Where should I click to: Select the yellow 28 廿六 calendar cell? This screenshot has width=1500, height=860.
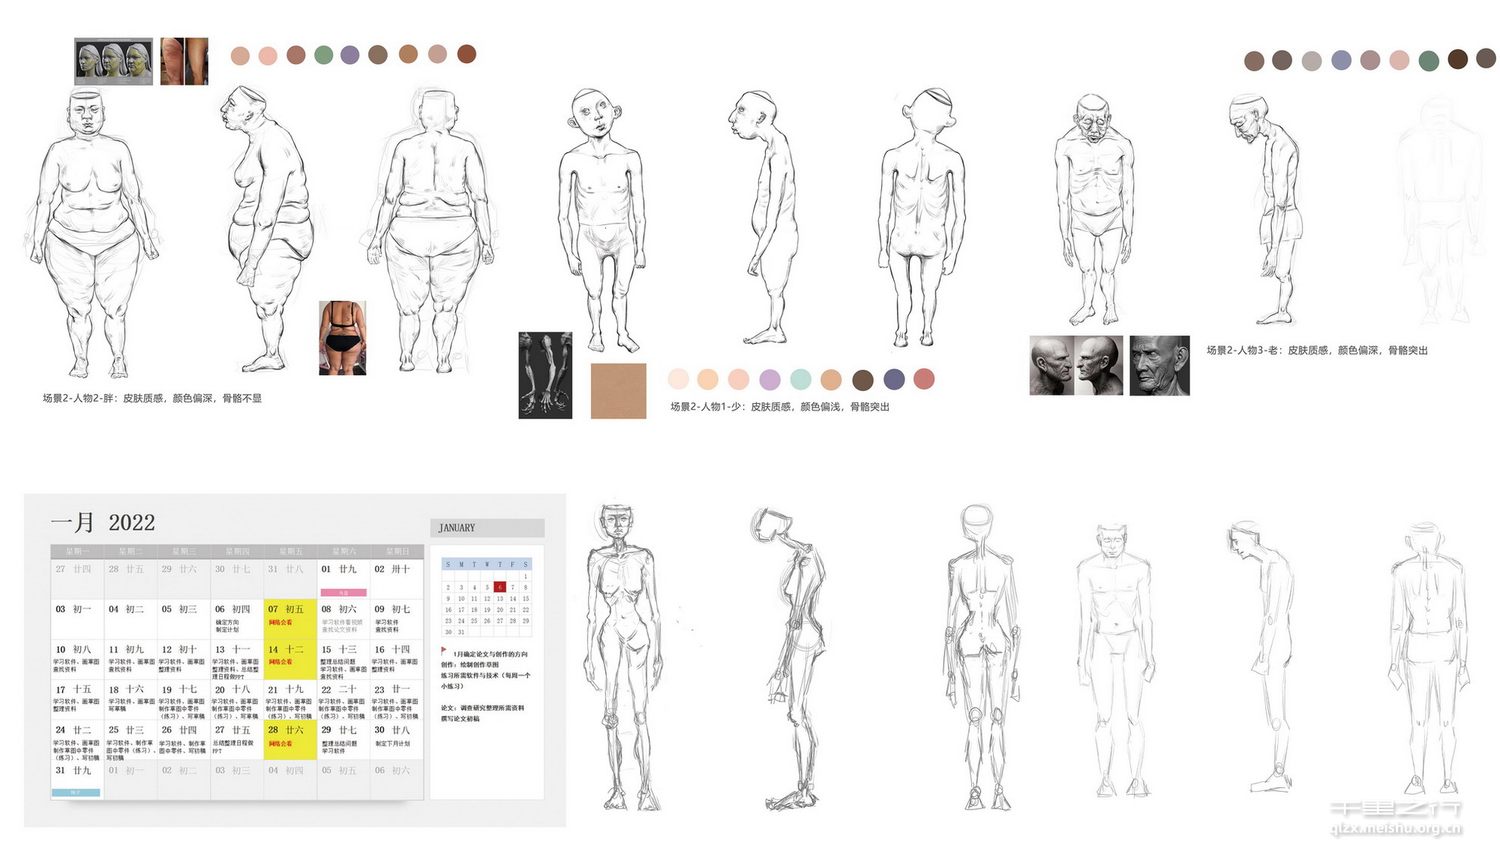pyautogui.click(x=290, y=741)
